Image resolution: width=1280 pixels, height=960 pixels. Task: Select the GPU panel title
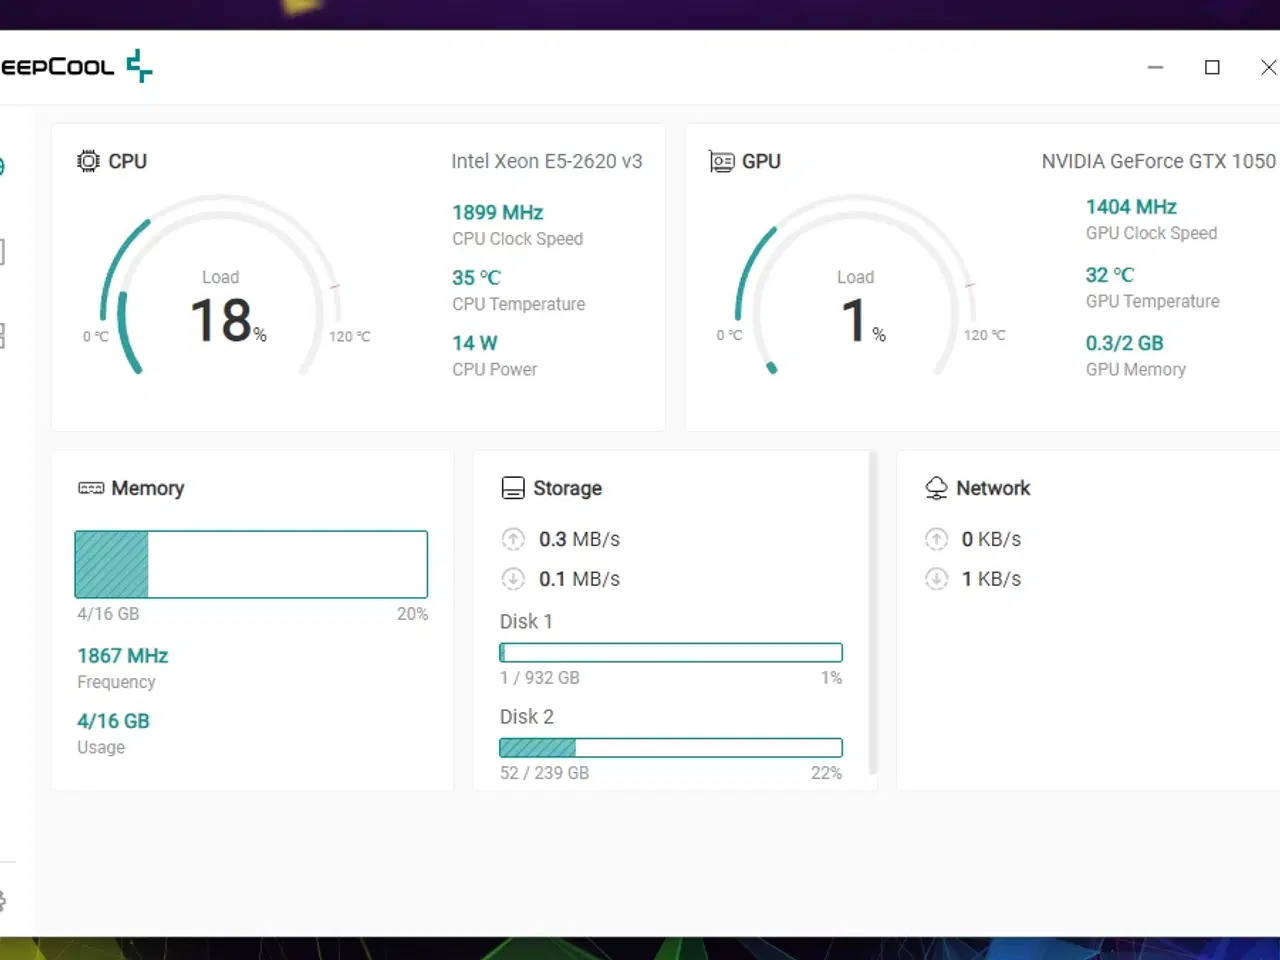(761, 161)
